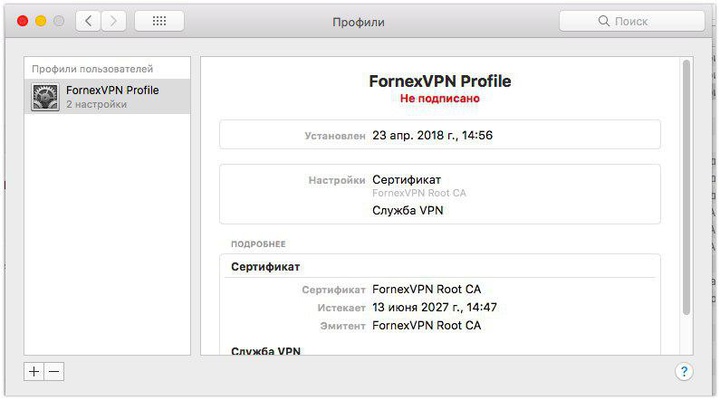
Task: Click the magnifier icon in search
Action: (604, 21)
